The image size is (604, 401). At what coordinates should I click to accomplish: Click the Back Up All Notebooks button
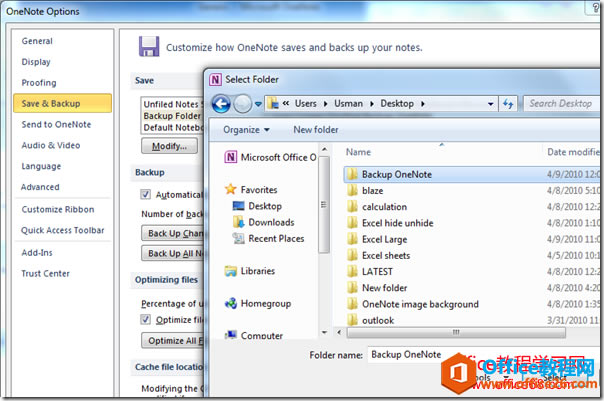pyautogui.click(x=173, y=253)
